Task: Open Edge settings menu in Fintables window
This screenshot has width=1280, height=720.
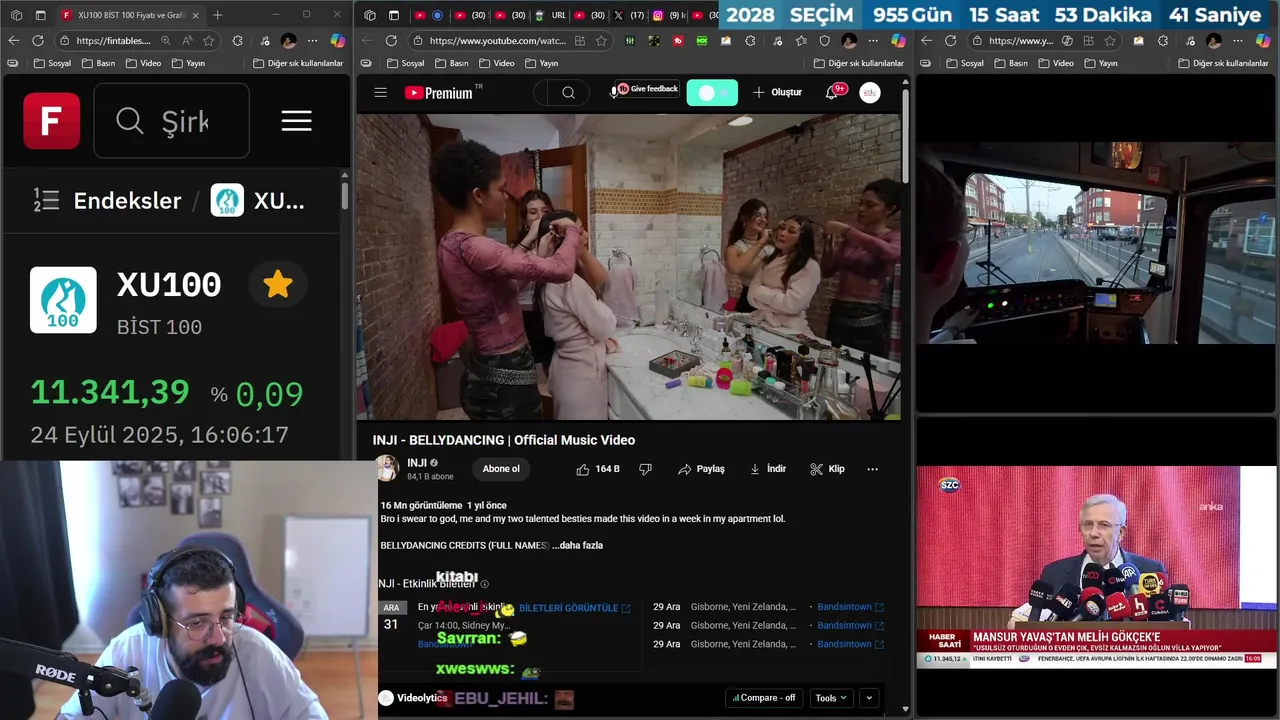Action: [x=313, y=41]
